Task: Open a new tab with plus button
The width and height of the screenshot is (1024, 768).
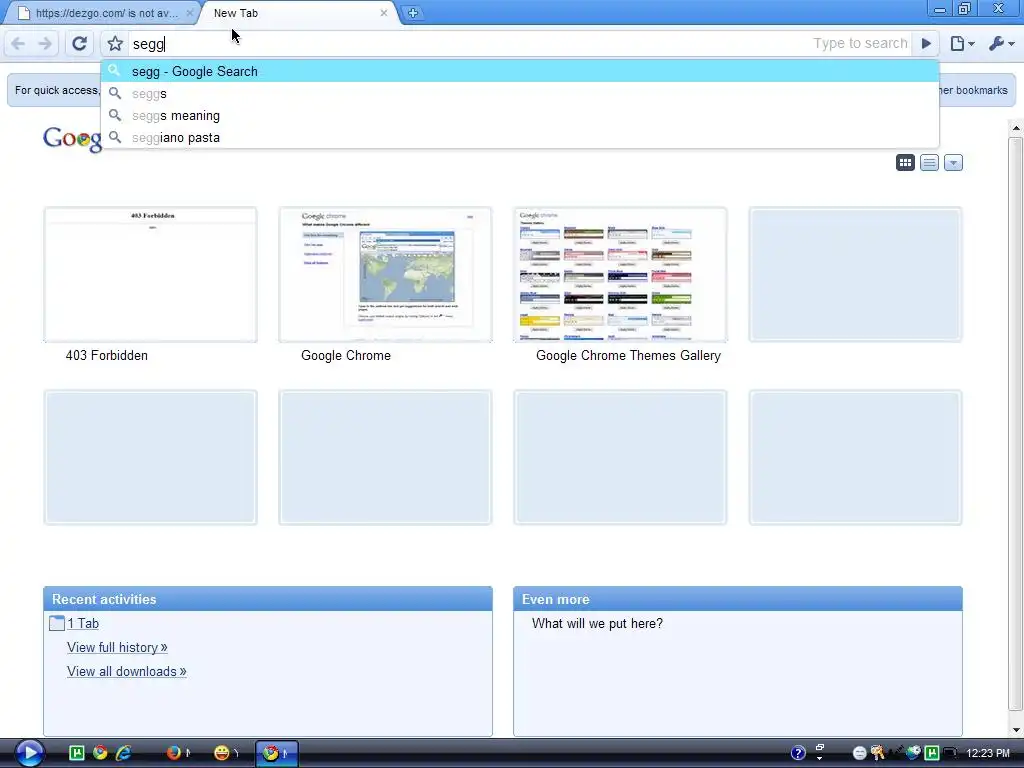Action: point(413,12)
